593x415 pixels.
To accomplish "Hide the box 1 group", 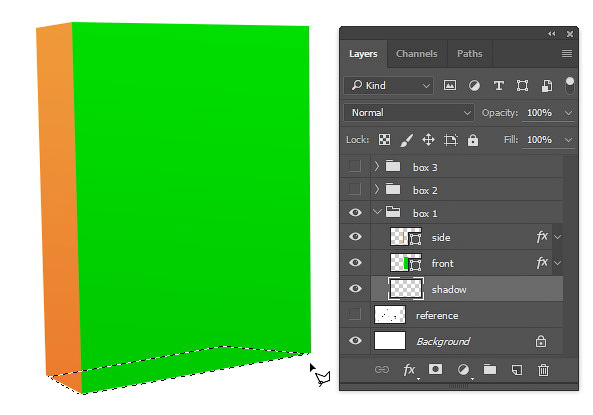I will pos(355,213).
